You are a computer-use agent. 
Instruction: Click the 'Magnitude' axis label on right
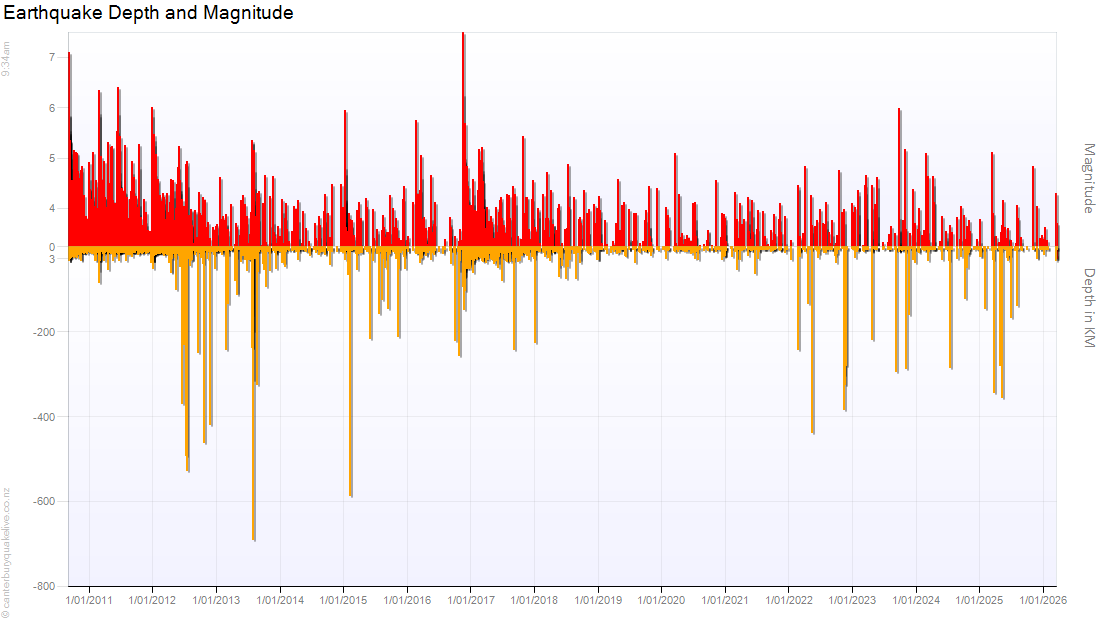(1089, 178)
